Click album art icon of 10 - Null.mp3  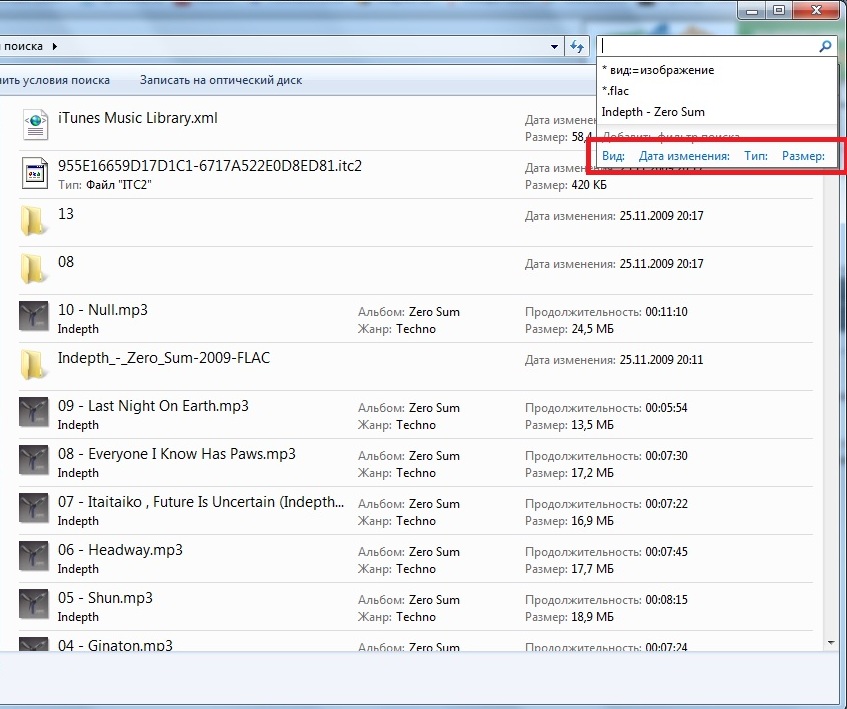(34, 317)
